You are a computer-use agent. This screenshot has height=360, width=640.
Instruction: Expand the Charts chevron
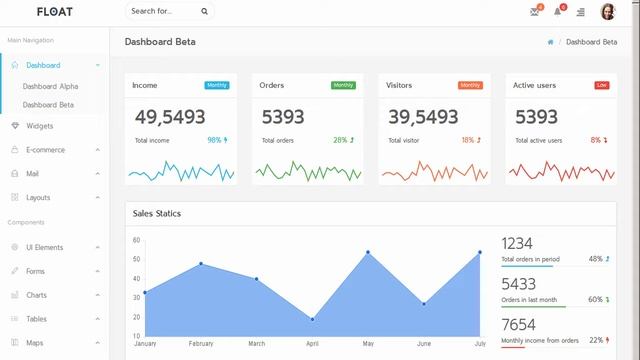pyautogui.click(x=98, y=295)
